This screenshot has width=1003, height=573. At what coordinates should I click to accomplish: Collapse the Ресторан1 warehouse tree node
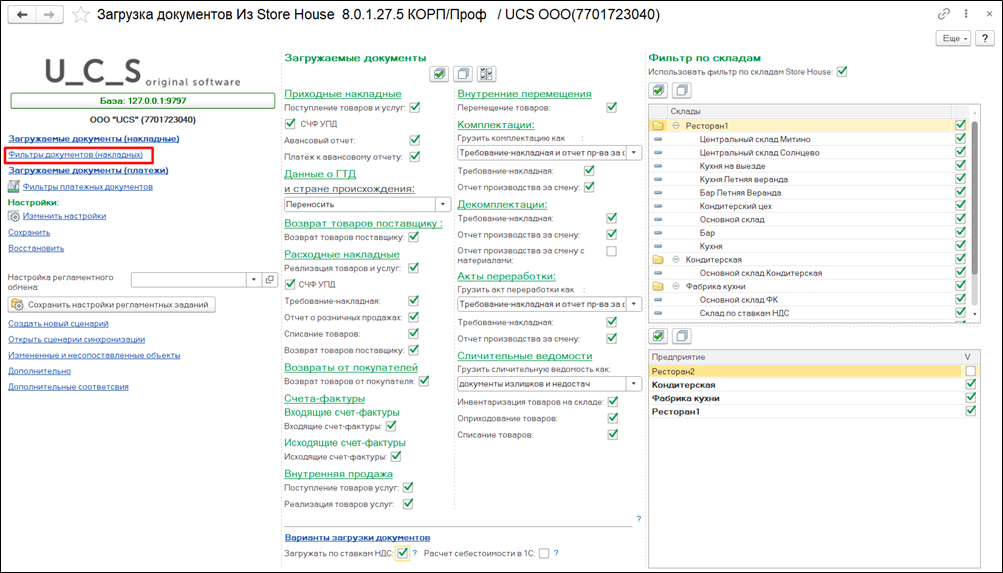tap(676, 126)
